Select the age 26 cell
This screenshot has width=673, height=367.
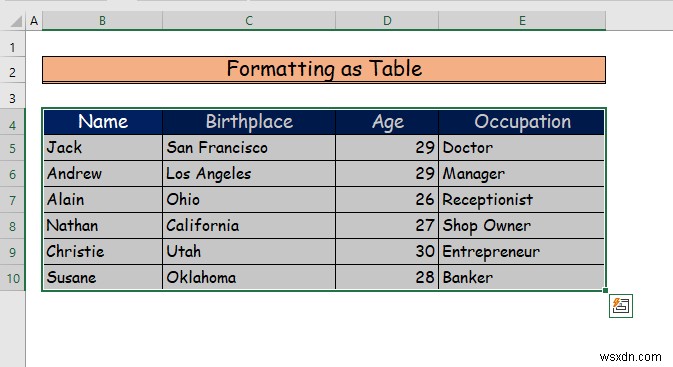point(387,200)
